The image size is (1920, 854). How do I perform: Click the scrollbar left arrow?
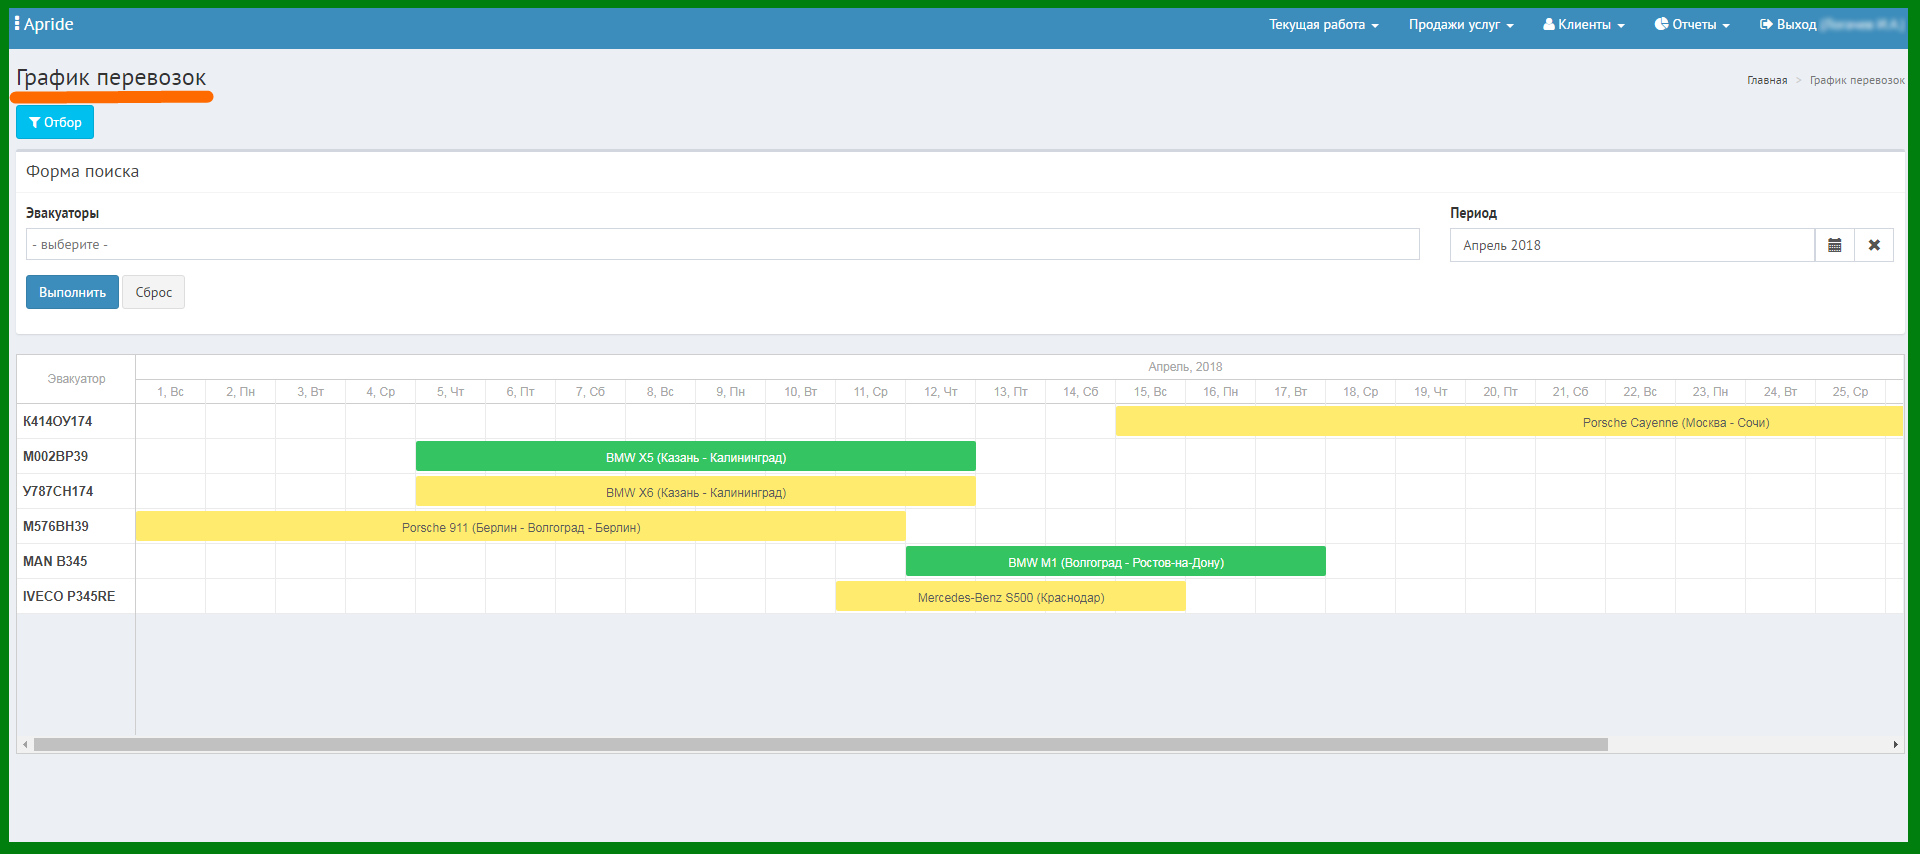[25, 744]
